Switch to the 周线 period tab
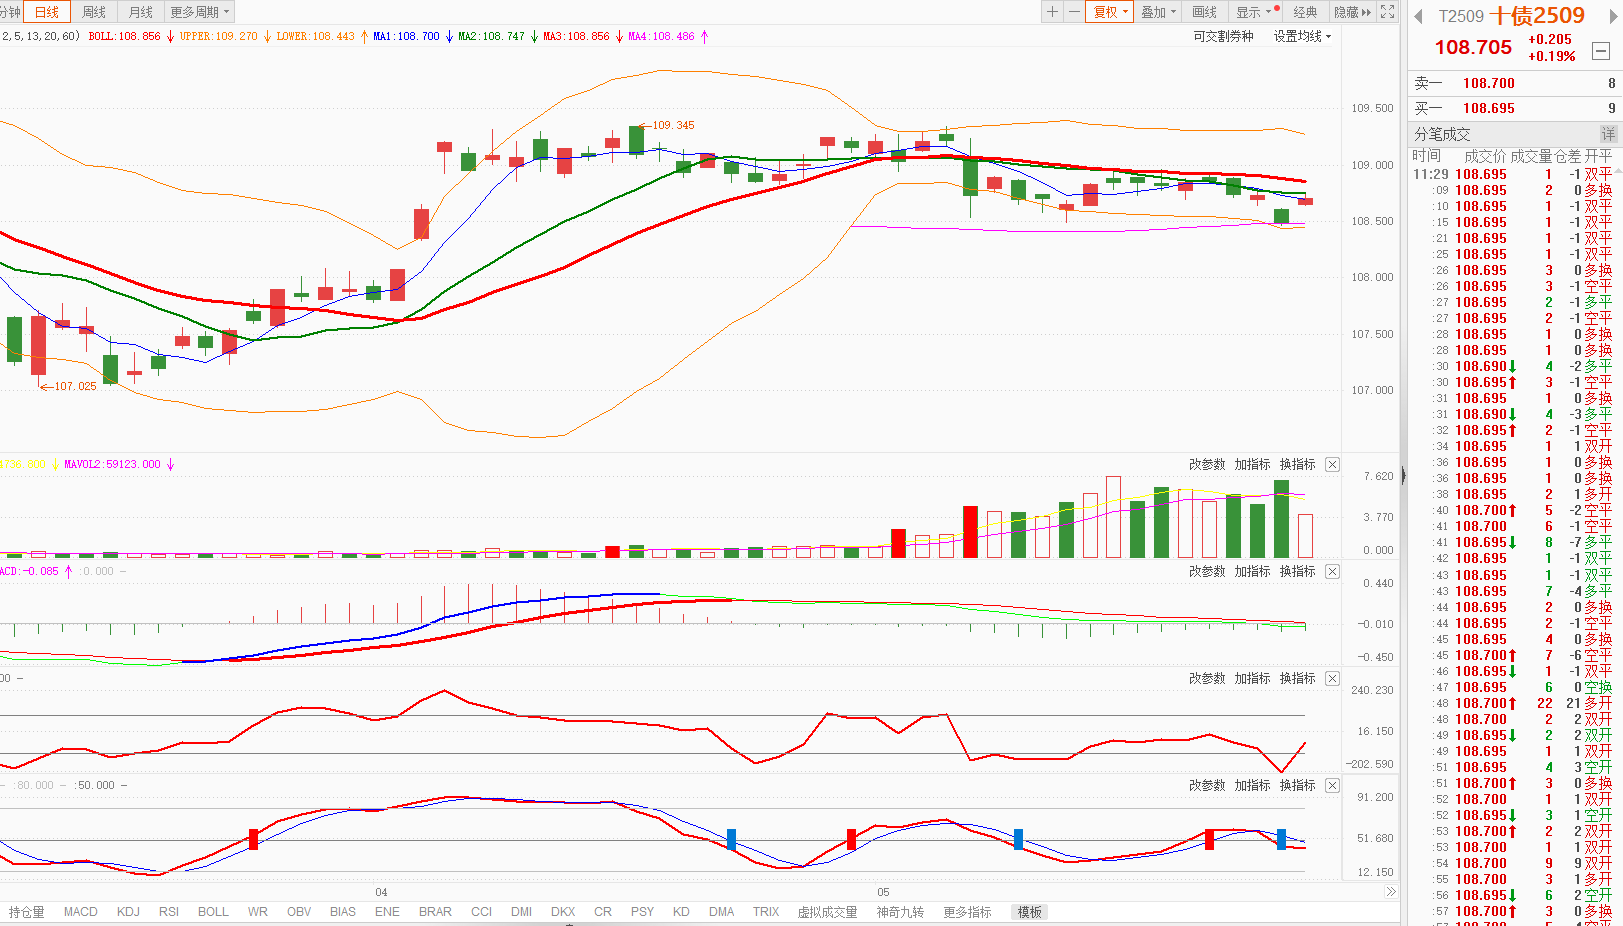This screenshot has width=1623, height=926. pyautogui.click(x=94, y=12)
